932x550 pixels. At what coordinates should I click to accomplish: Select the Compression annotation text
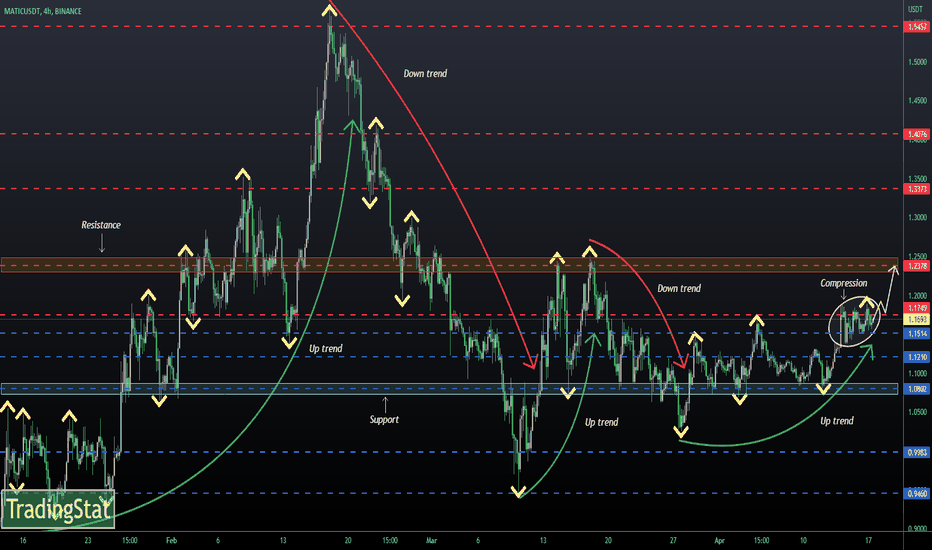[x=843, y=283]
